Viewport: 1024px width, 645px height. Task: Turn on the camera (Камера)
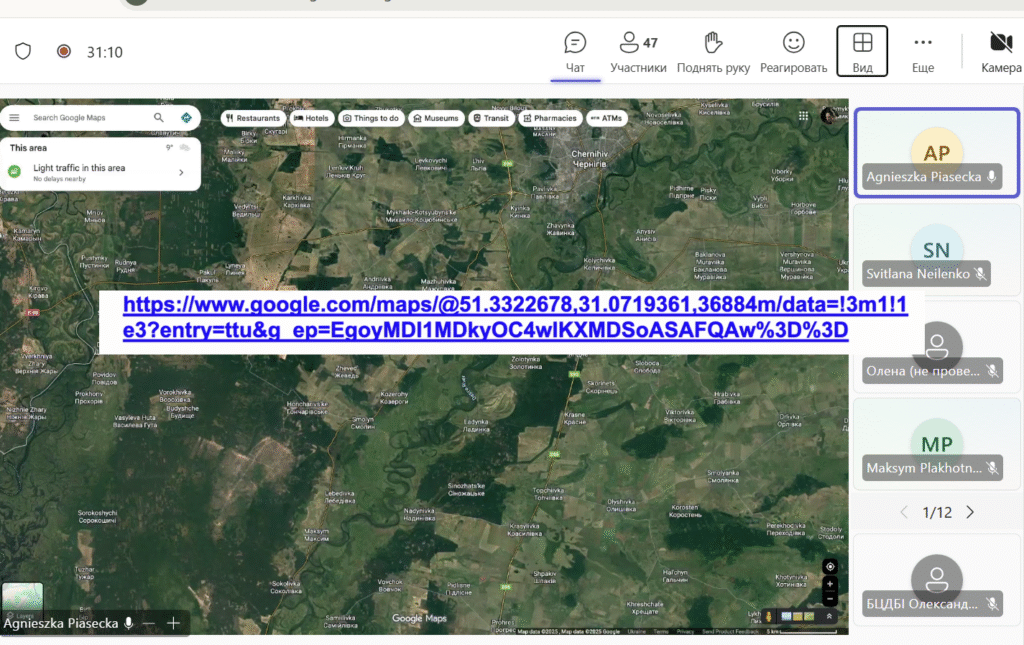click(1000, 52)
